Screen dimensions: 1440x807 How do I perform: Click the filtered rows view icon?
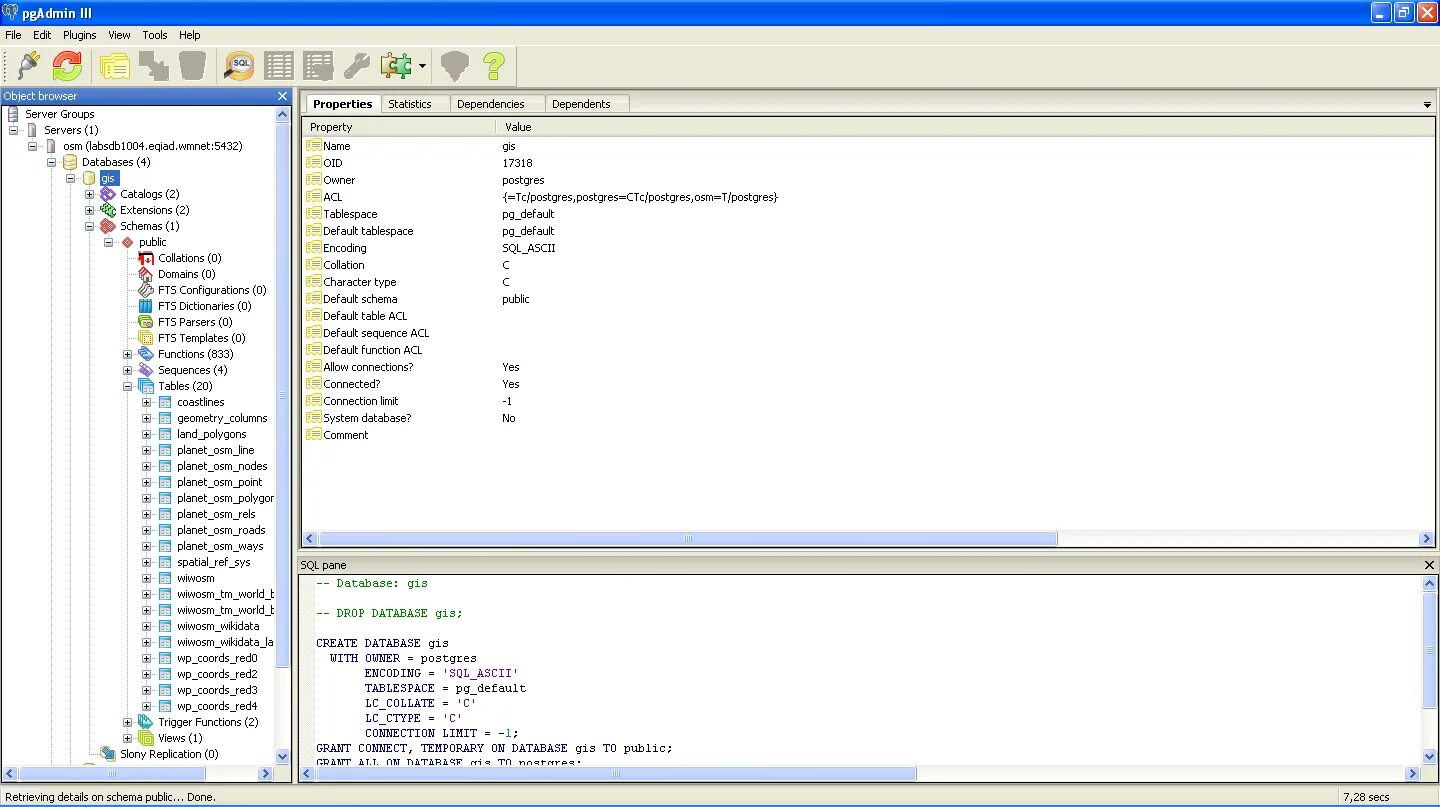[318, 67]
